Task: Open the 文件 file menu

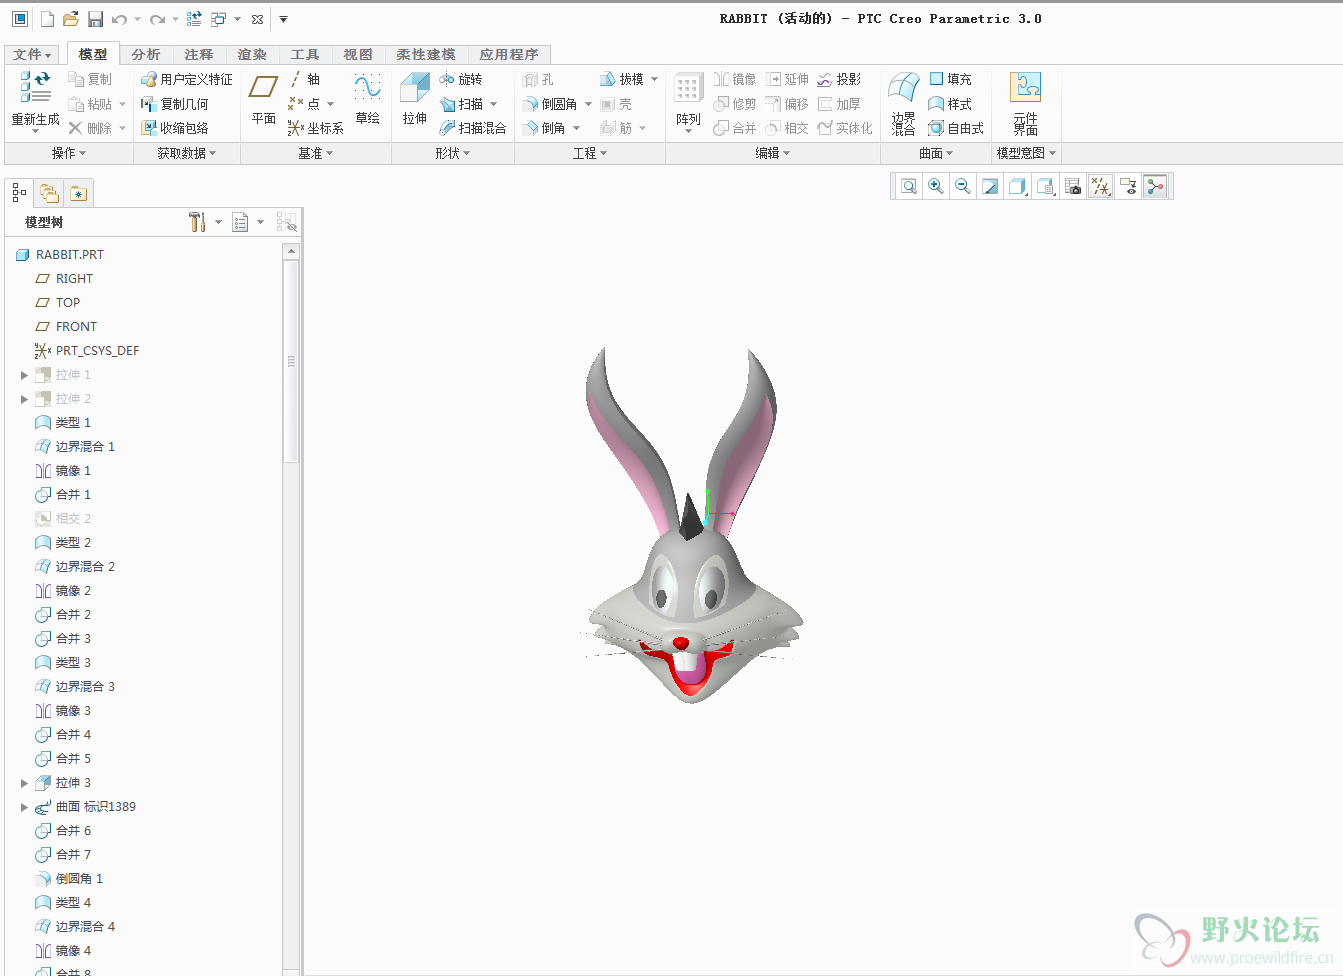Action: (x=32, y=55)
